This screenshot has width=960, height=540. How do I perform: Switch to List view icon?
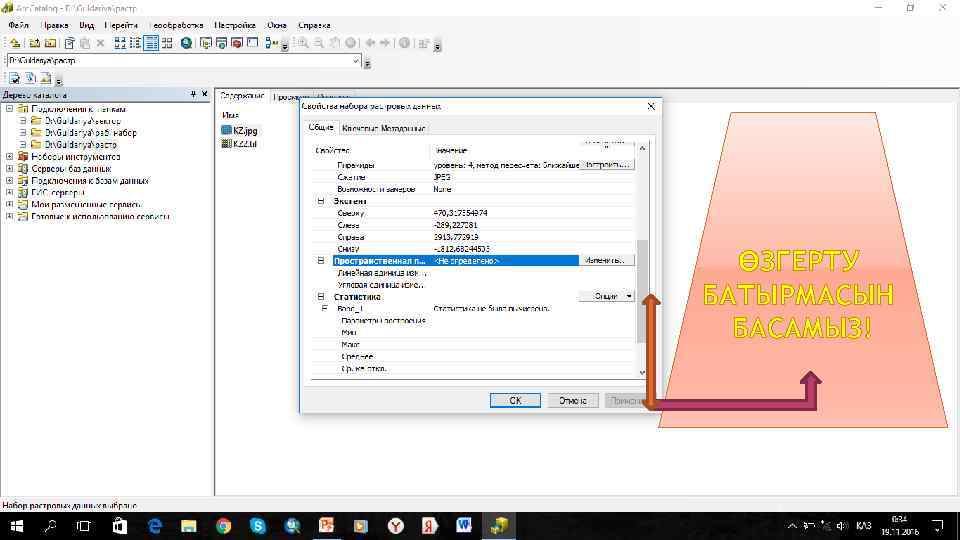point(135,43)
